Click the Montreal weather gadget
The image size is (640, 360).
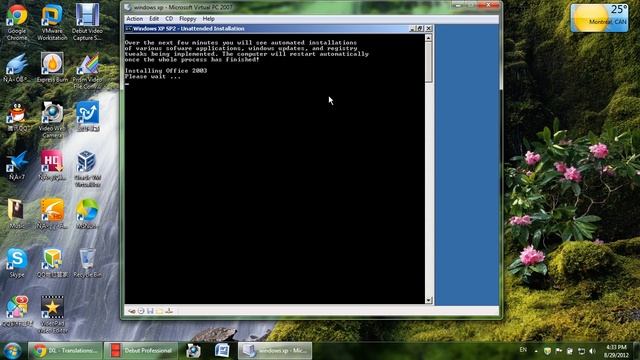pyautogui.click(x=599, y=18)
